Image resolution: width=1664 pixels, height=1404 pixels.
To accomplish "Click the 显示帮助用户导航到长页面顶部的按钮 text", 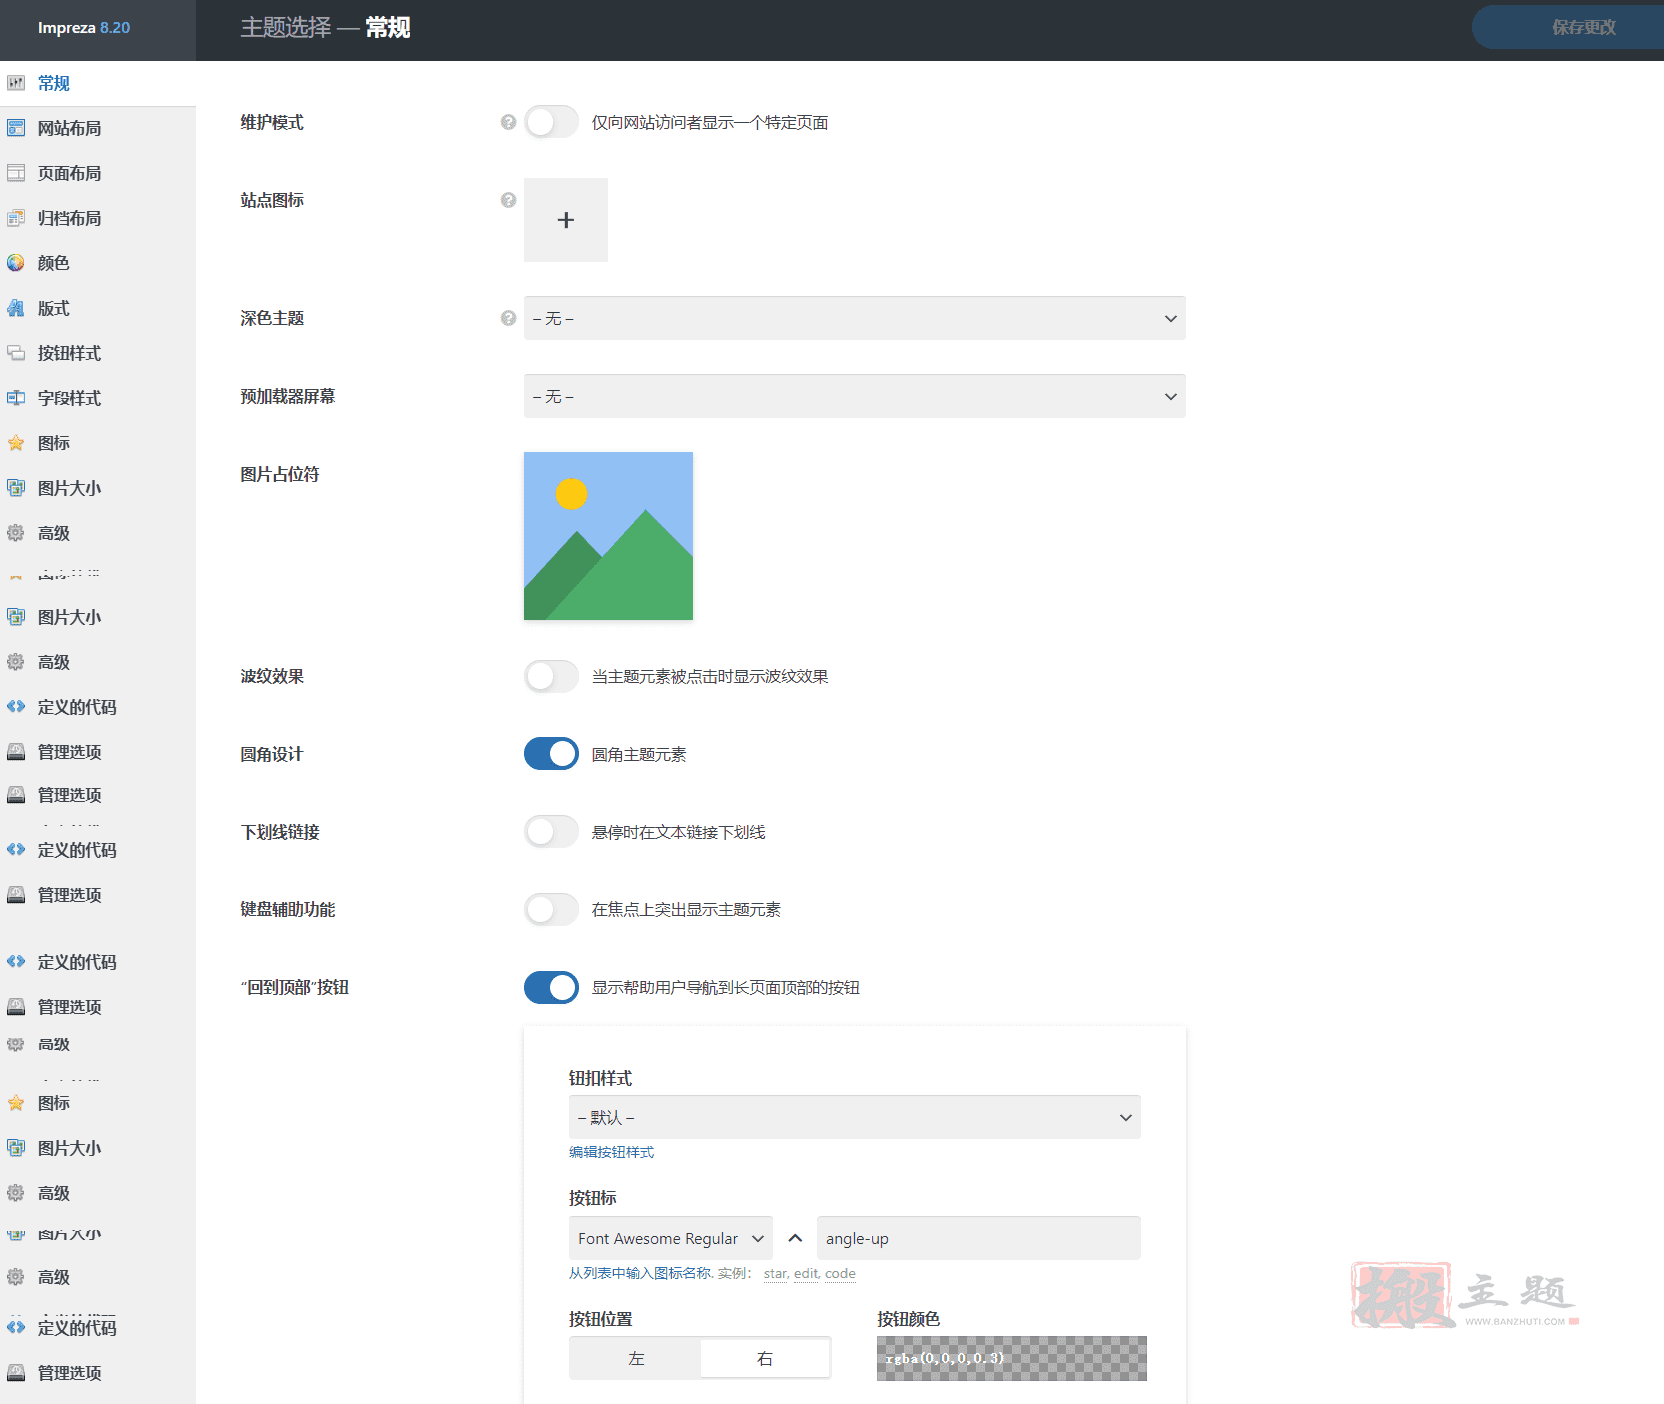I will click(x=725, y=987).
